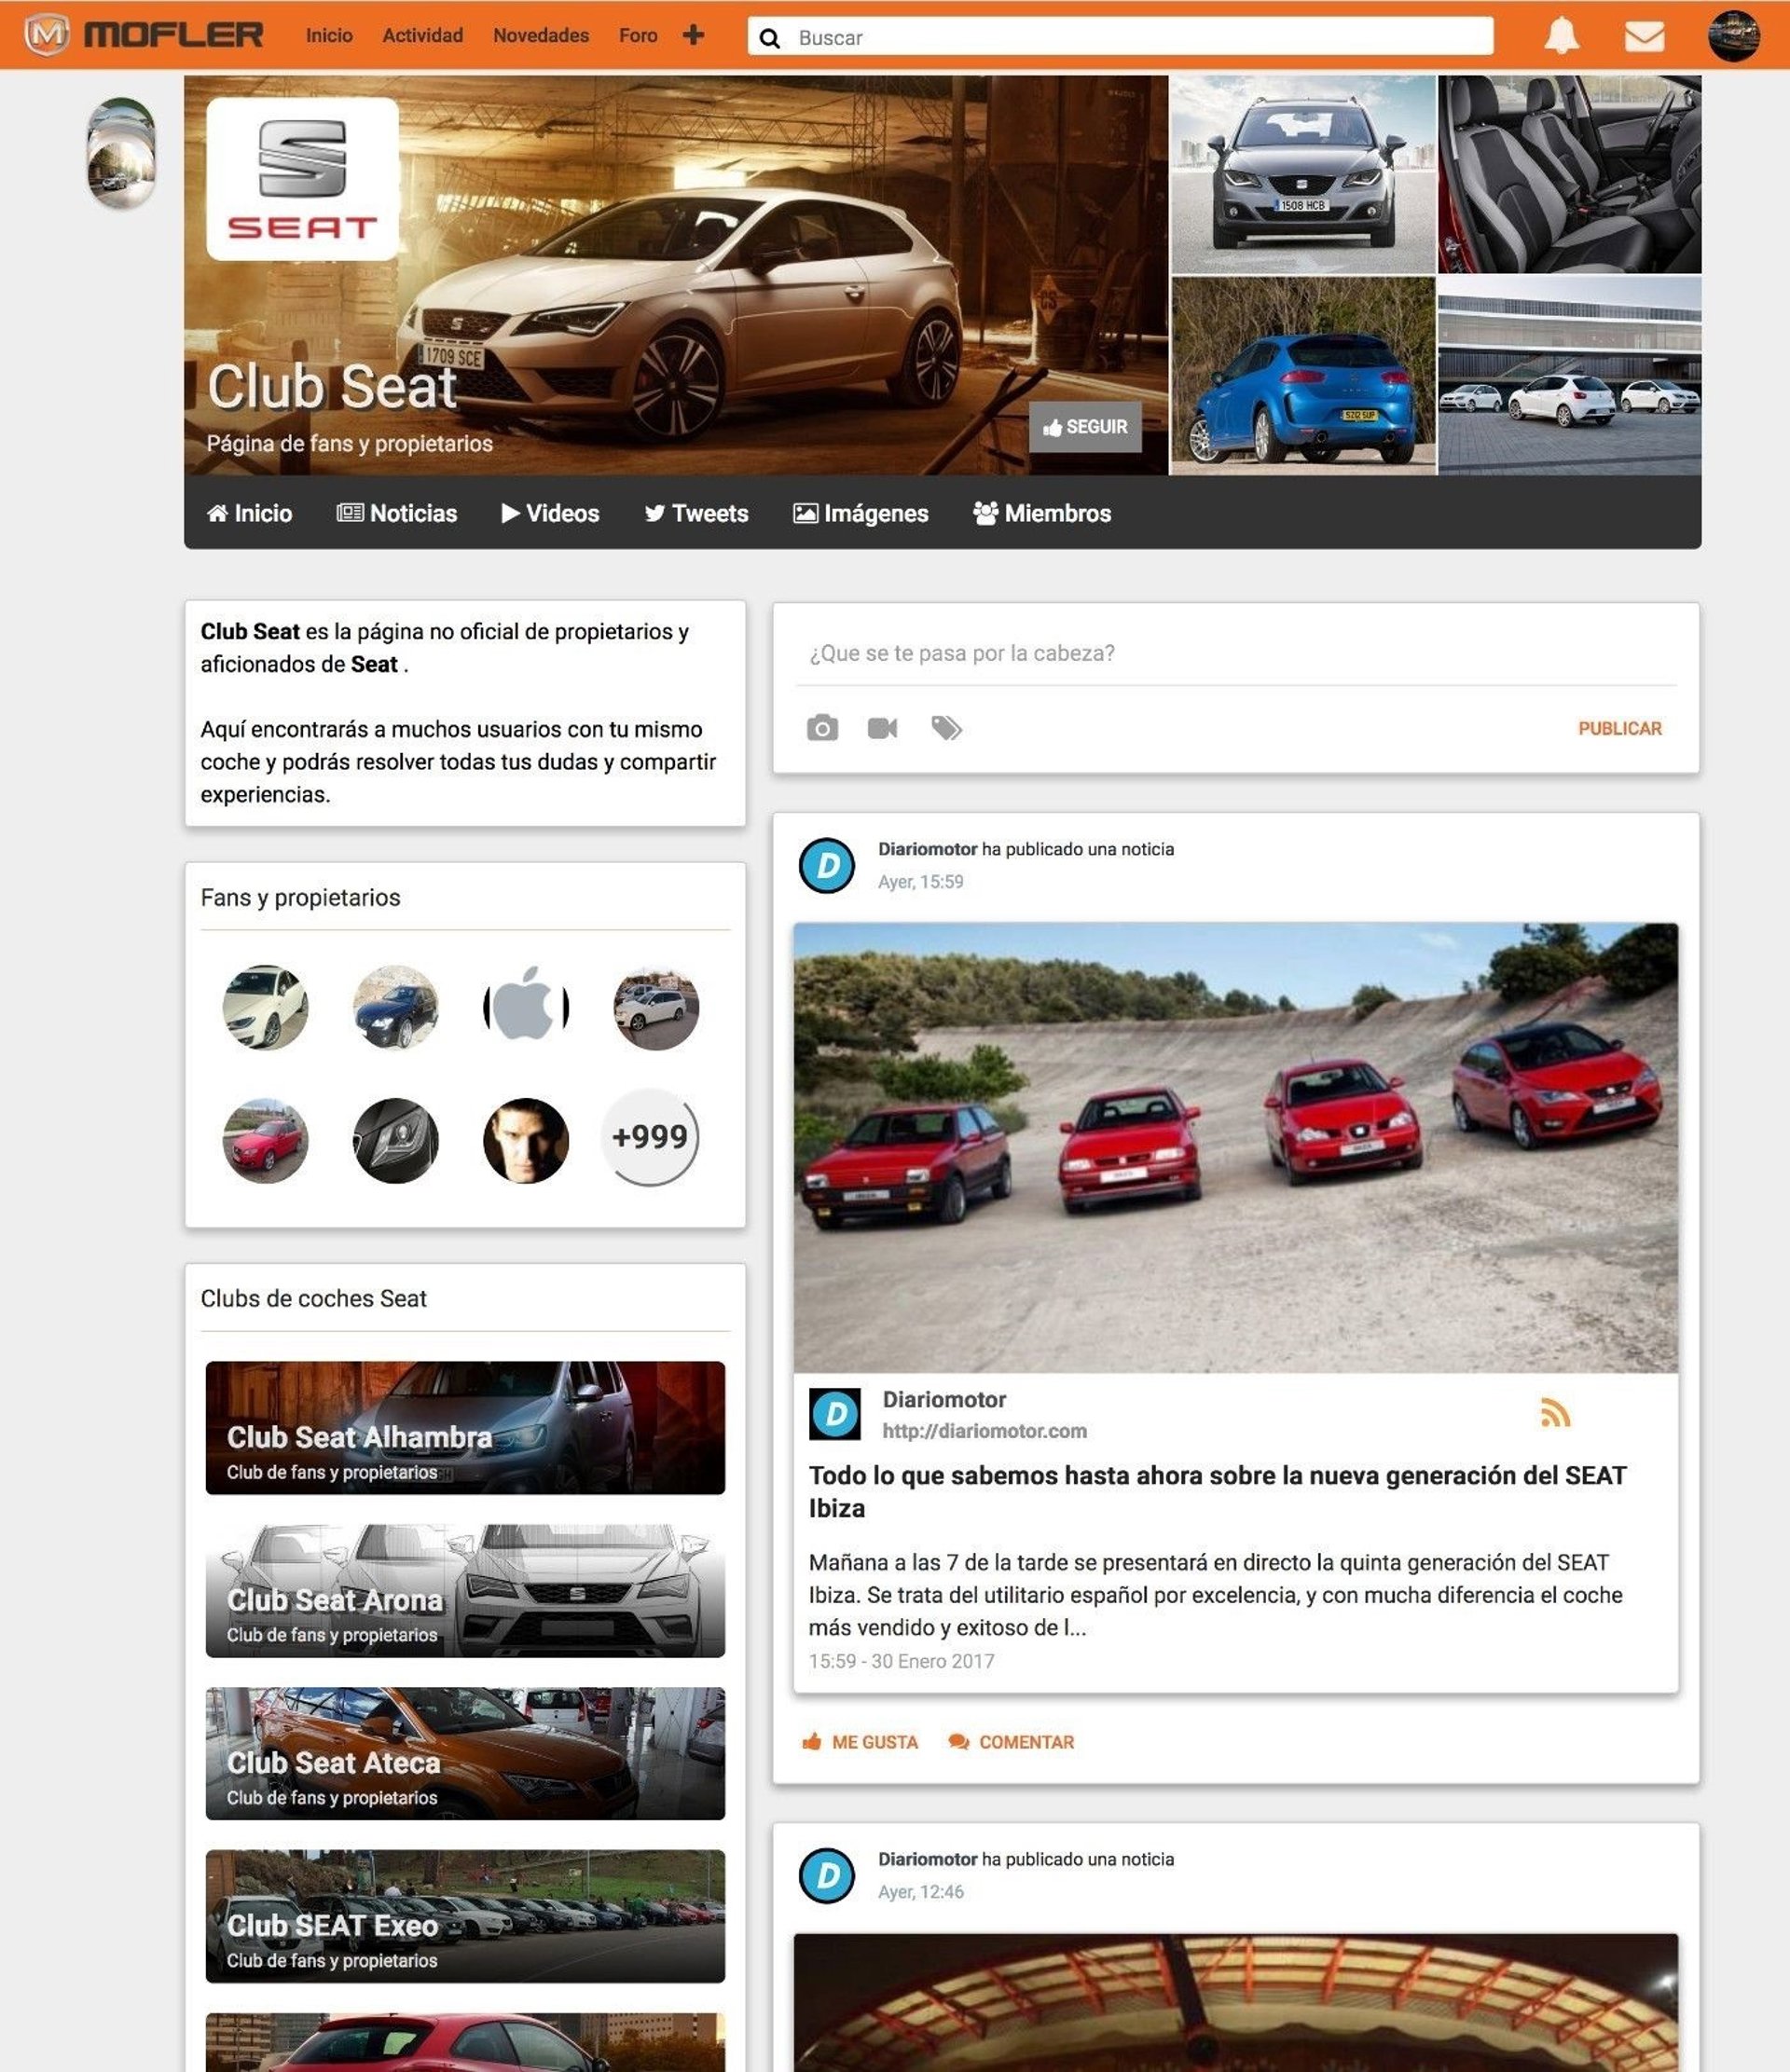Add a video using the camcorder icon
The width and height of the screenshot is (1790, 2072).
tap(882, 728)
